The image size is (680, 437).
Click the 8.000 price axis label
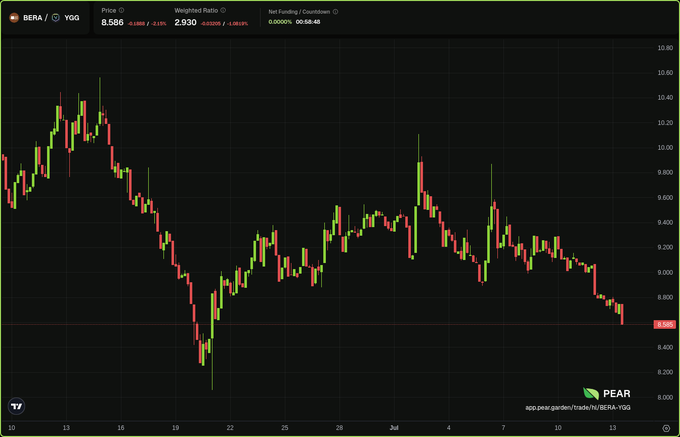pyautogui.click(x=665, y=398)
